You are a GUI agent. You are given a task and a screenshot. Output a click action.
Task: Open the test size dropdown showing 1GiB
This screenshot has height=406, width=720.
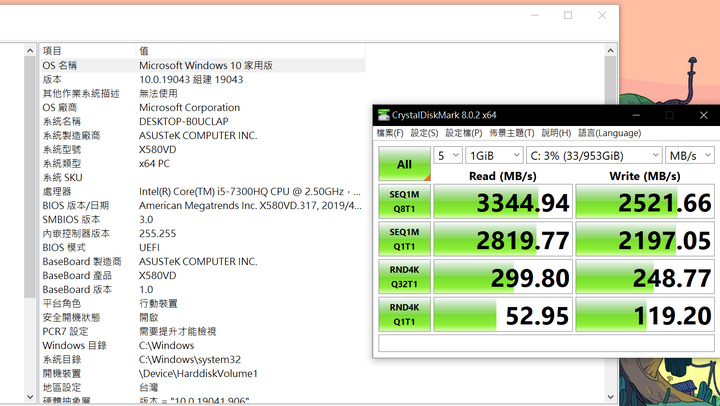click(x=494, y=156)
